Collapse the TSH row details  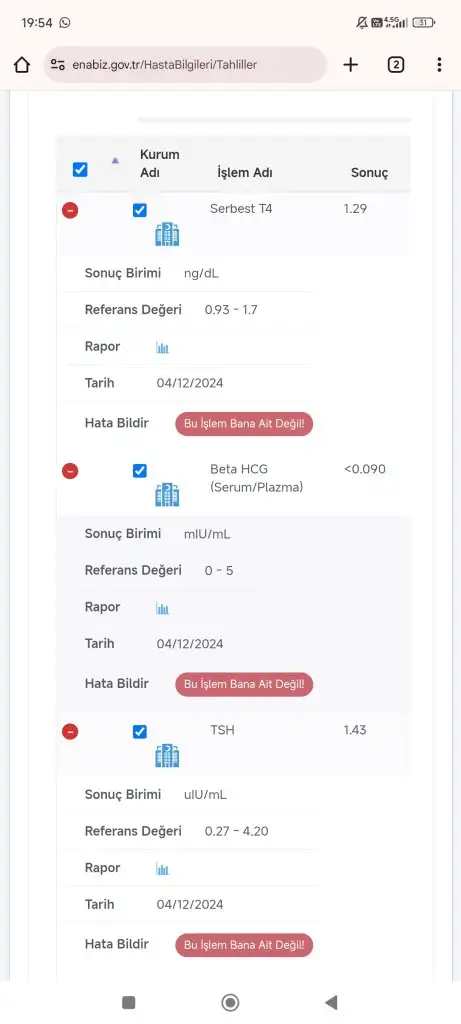70,731
